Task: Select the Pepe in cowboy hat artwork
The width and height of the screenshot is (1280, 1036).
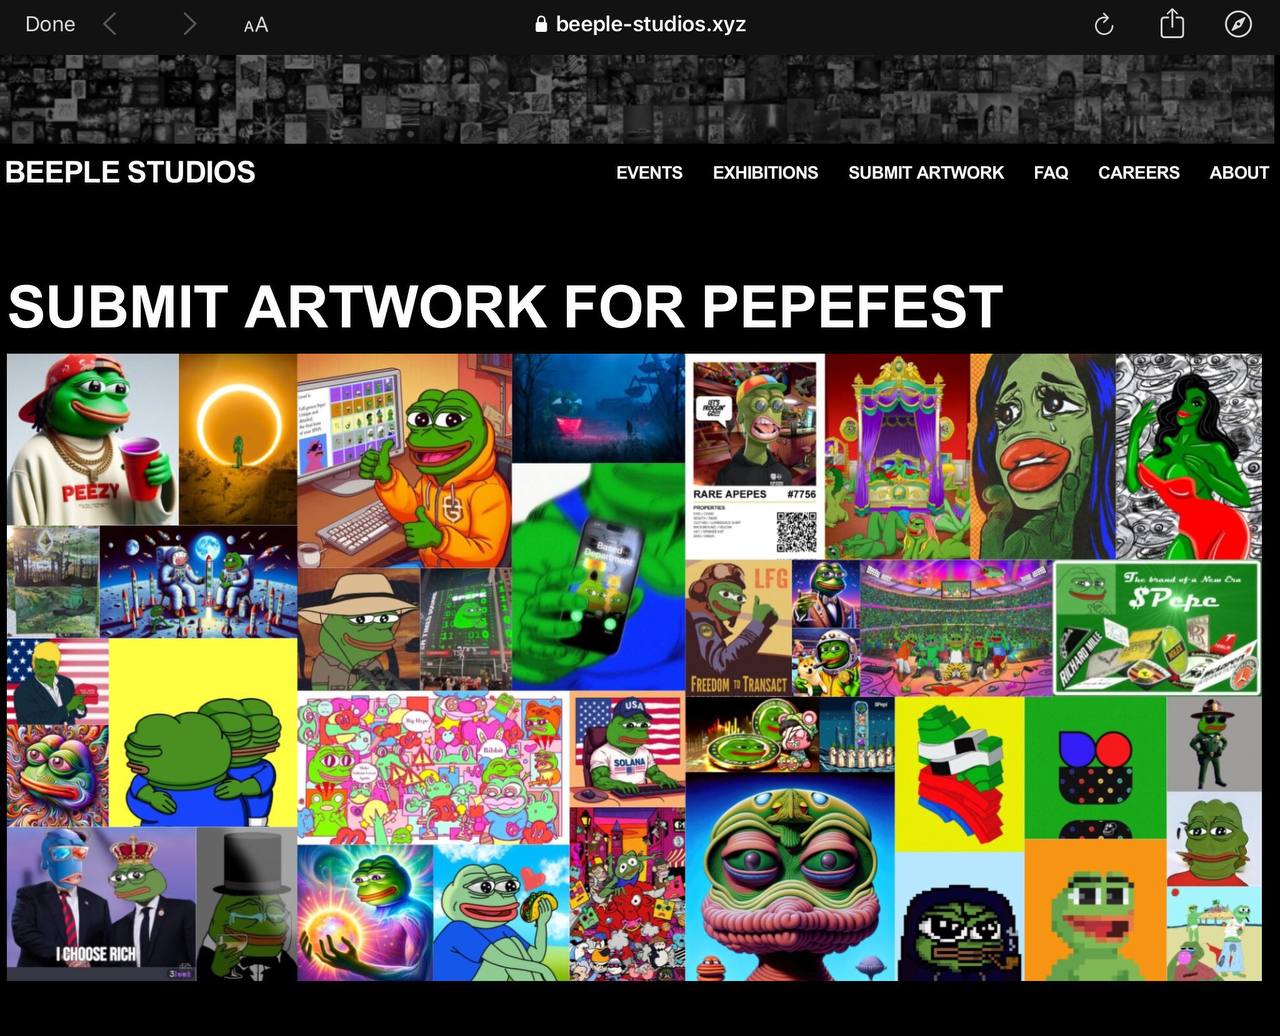Action: [358, 629]
